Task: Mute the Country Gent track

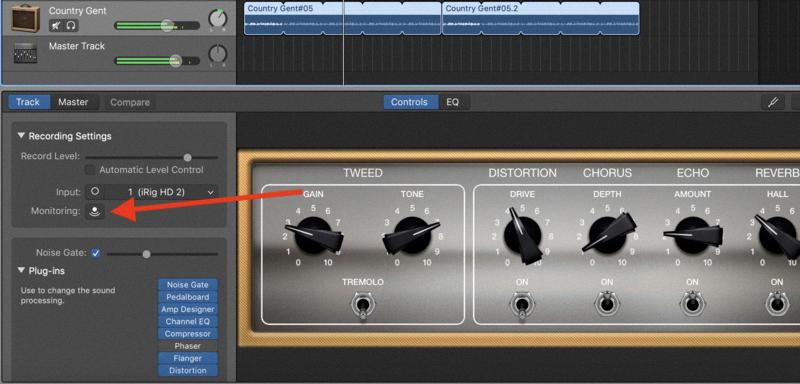Action: point(56,25)
